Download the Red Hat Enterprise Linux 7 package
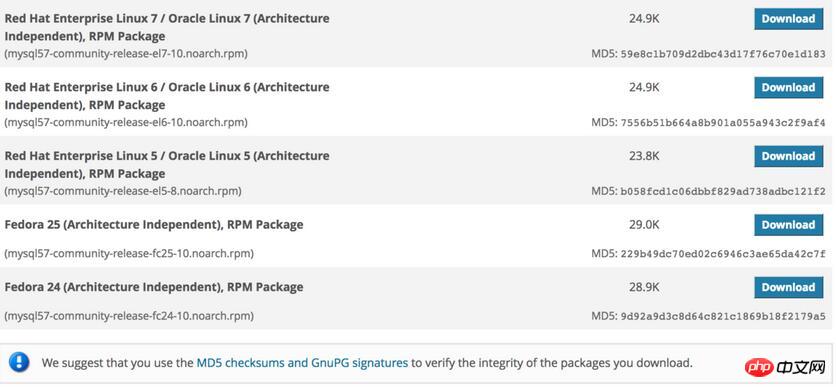The width and height of the screenshot is (836, 387). coord(789,19)
